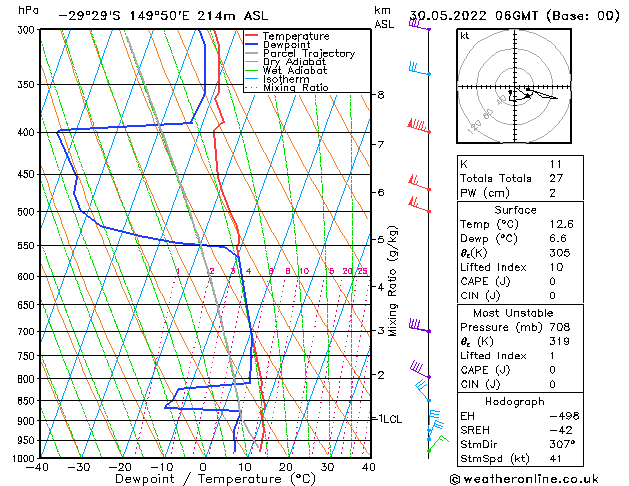629x486 pixels.
Task: Click the Hodograph section heading in table
Action: [515, 401]
